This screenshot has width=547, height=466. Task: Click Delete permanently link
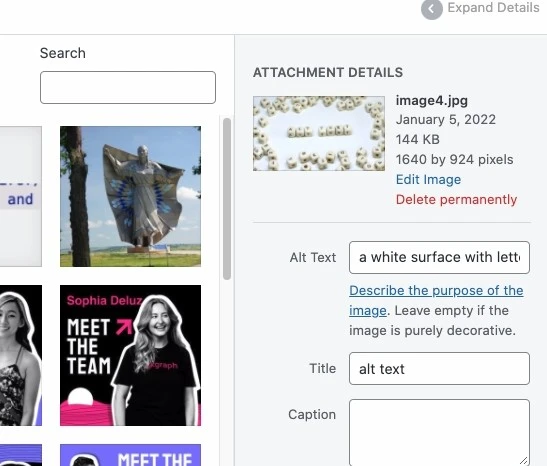456,200
